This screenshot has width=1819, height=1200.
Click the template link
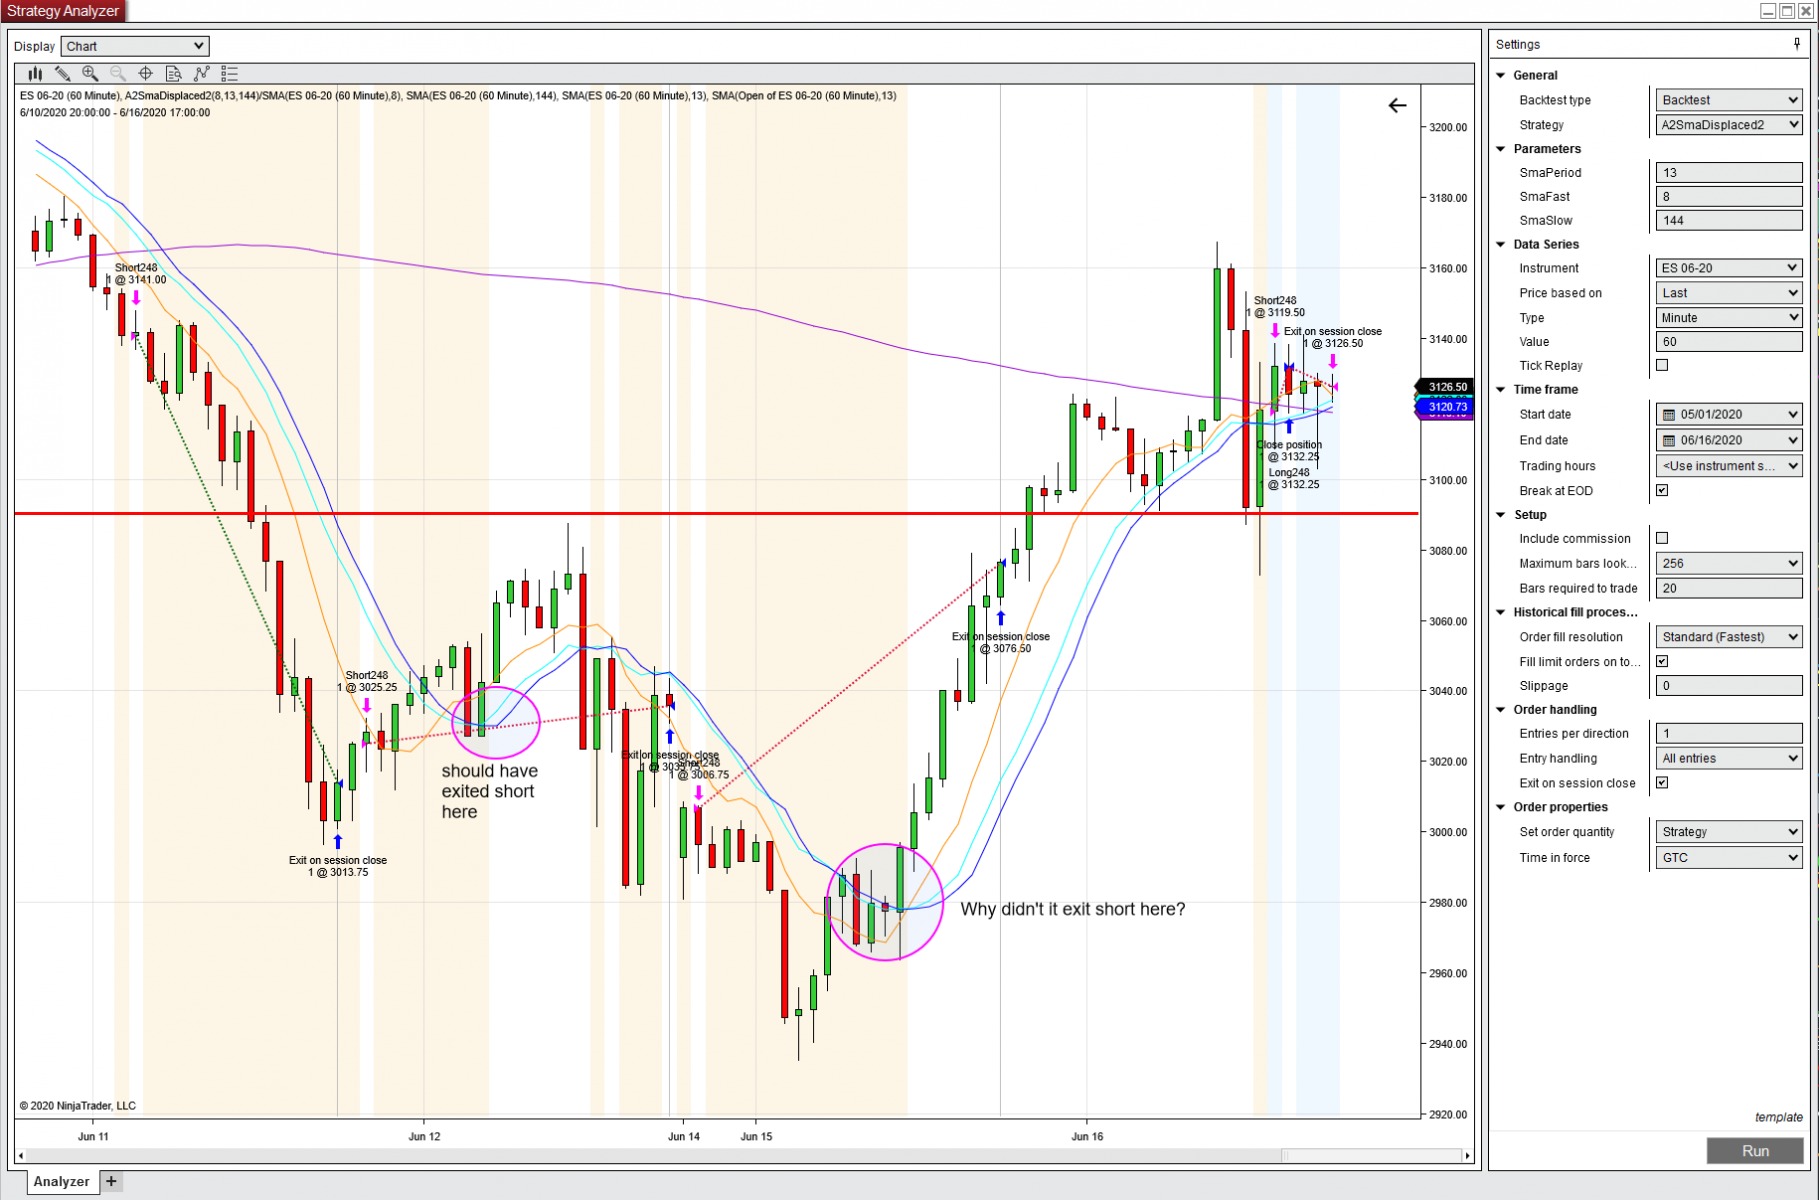tap(1778, 1117)
